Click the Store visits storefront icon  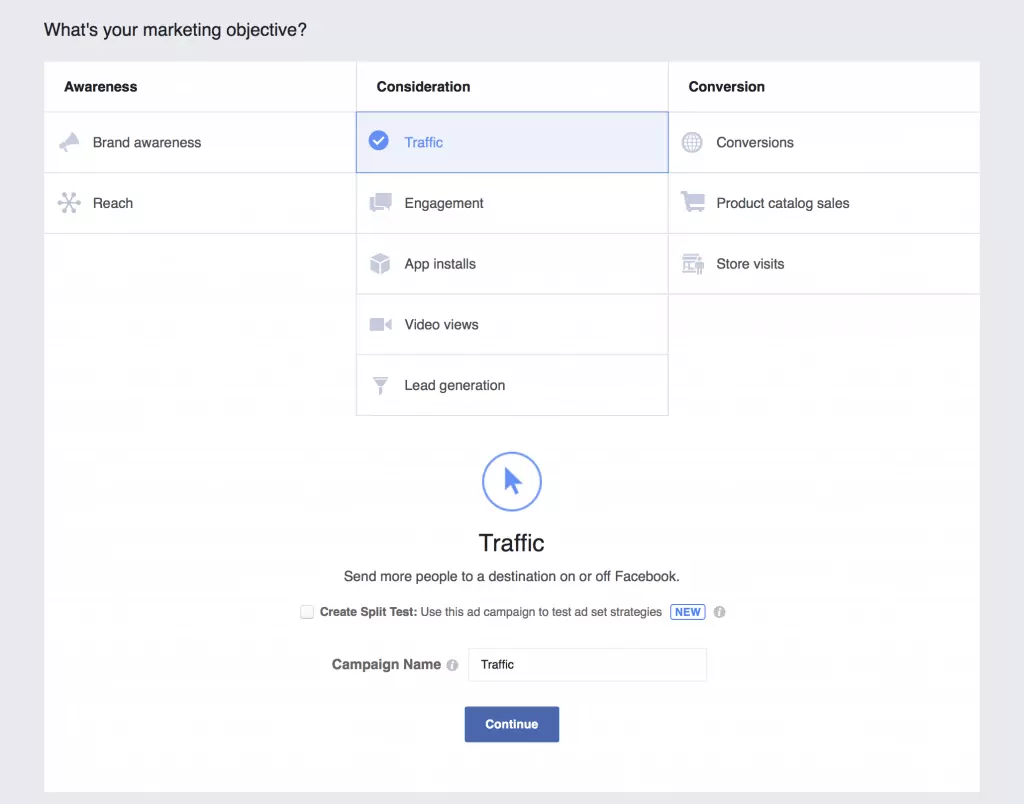point(692,264)
